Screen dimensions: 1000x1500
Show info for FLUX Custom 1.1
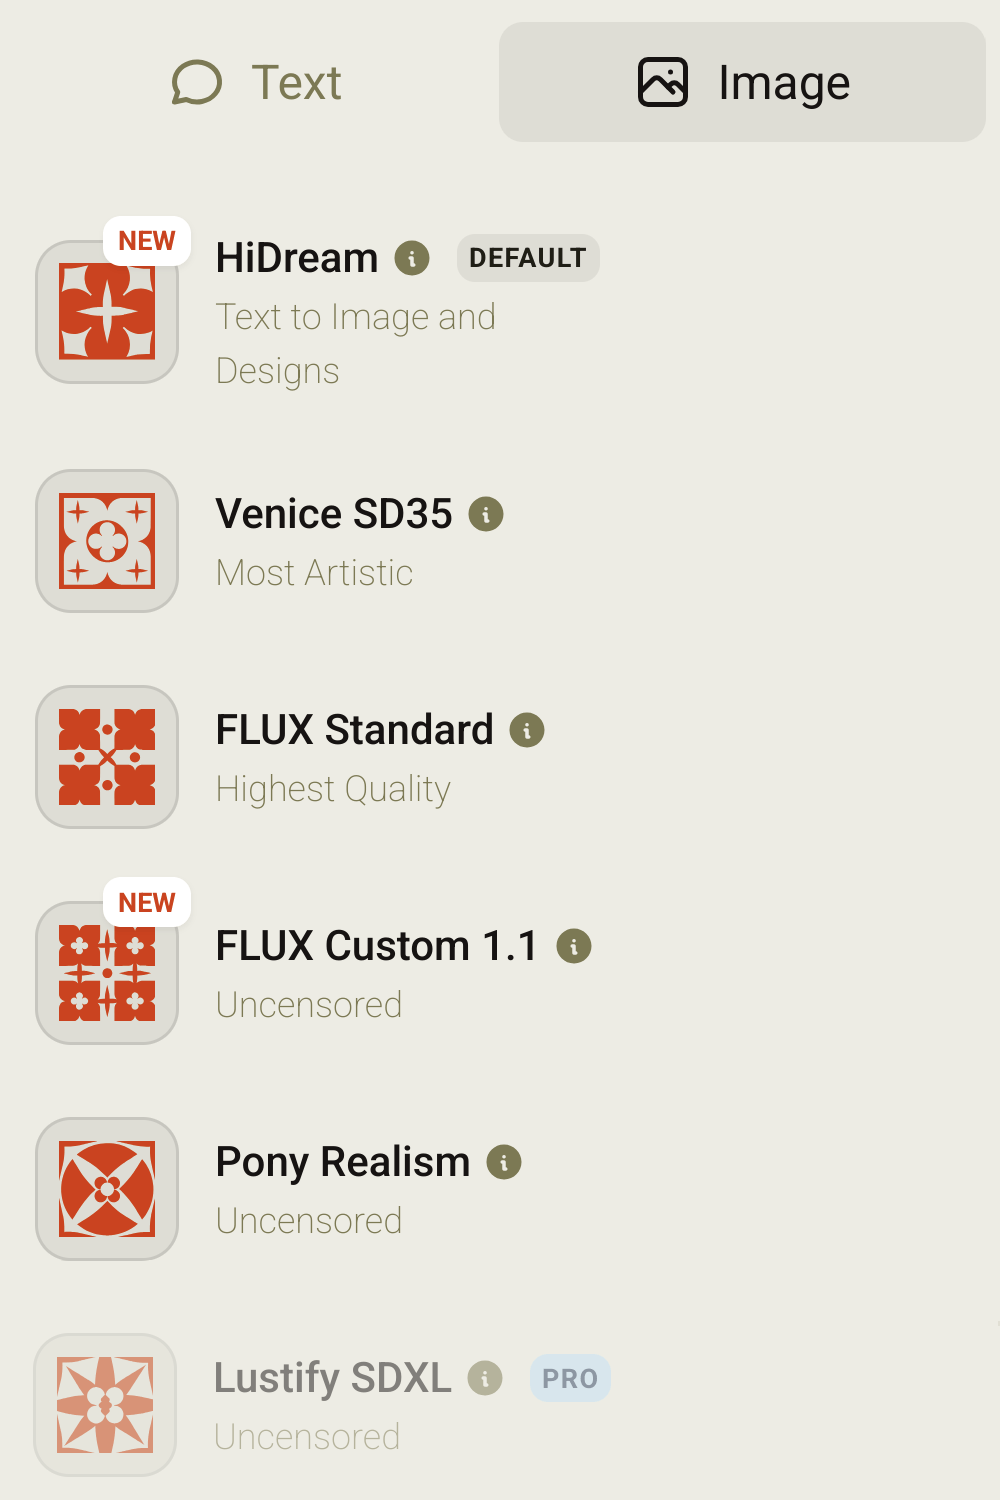(x=574, y=946)
